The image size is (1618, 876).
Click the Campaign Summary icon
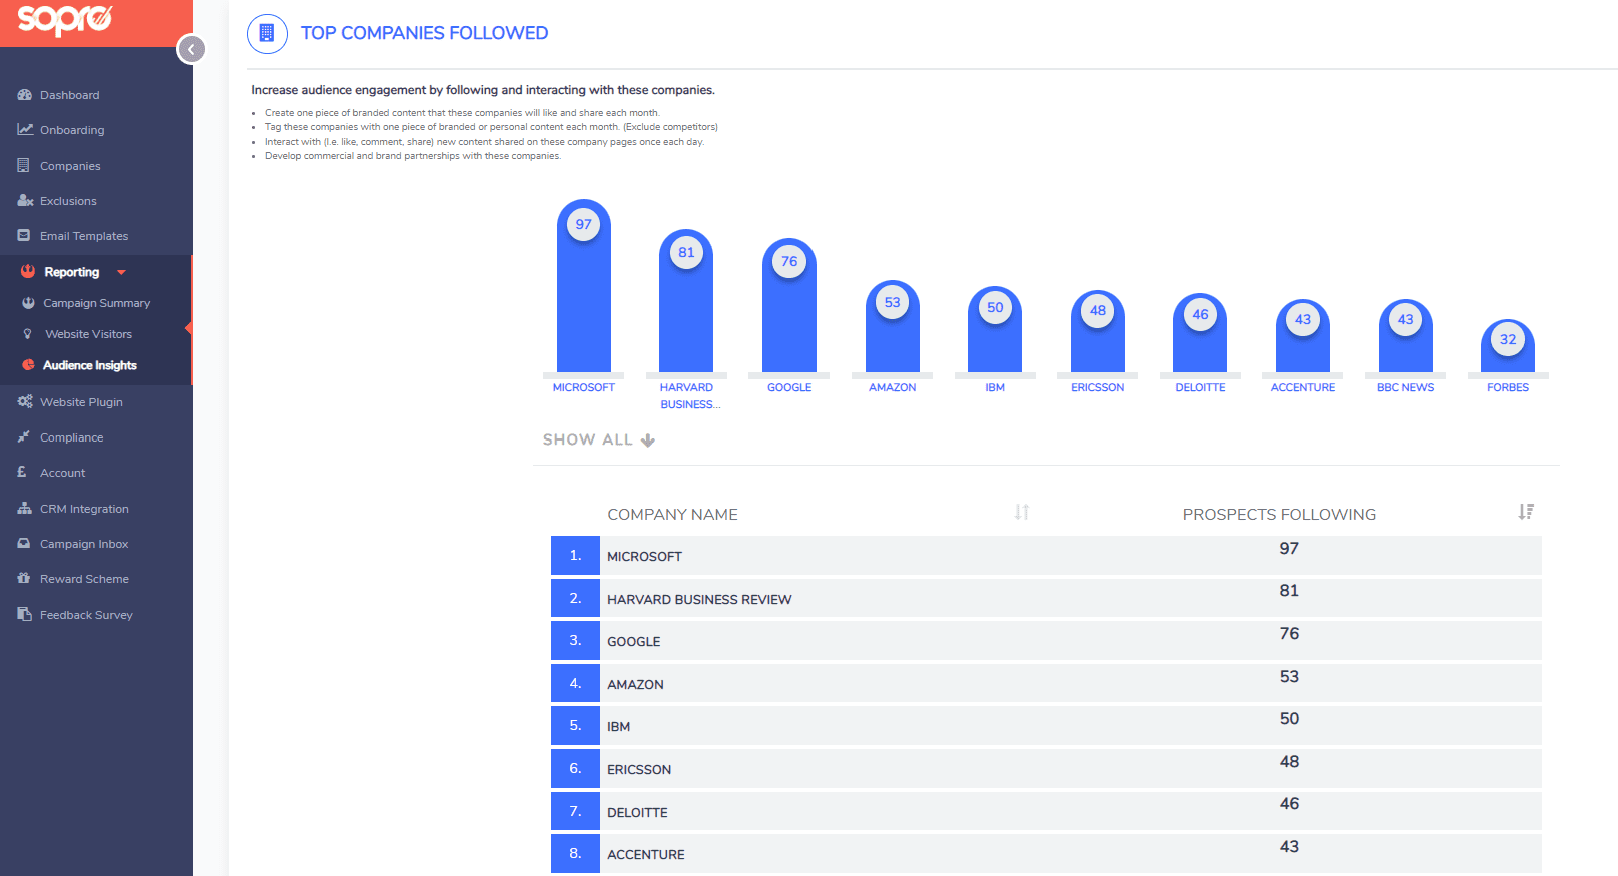[x=28, y=303]
